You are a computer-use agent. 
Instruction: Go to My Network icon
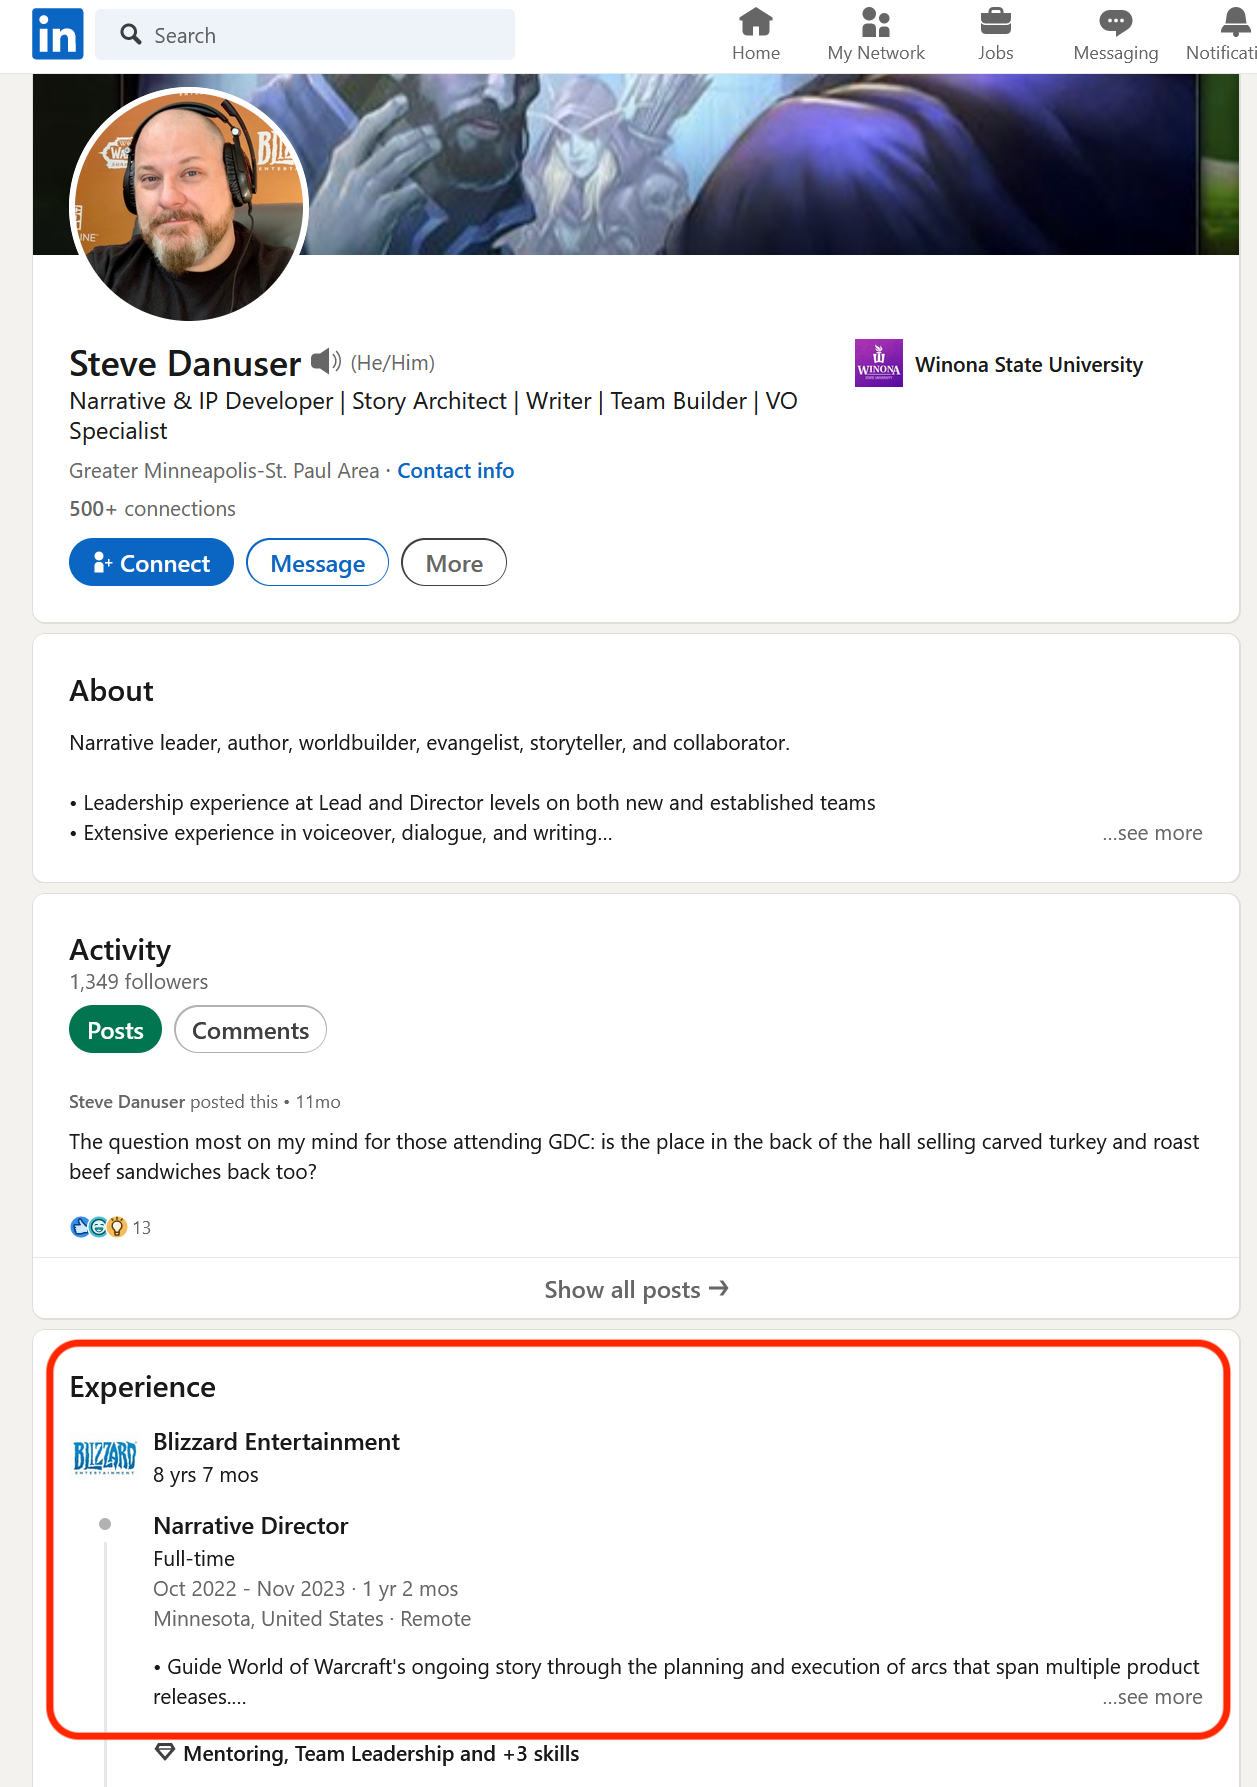[x=875, y=23]
